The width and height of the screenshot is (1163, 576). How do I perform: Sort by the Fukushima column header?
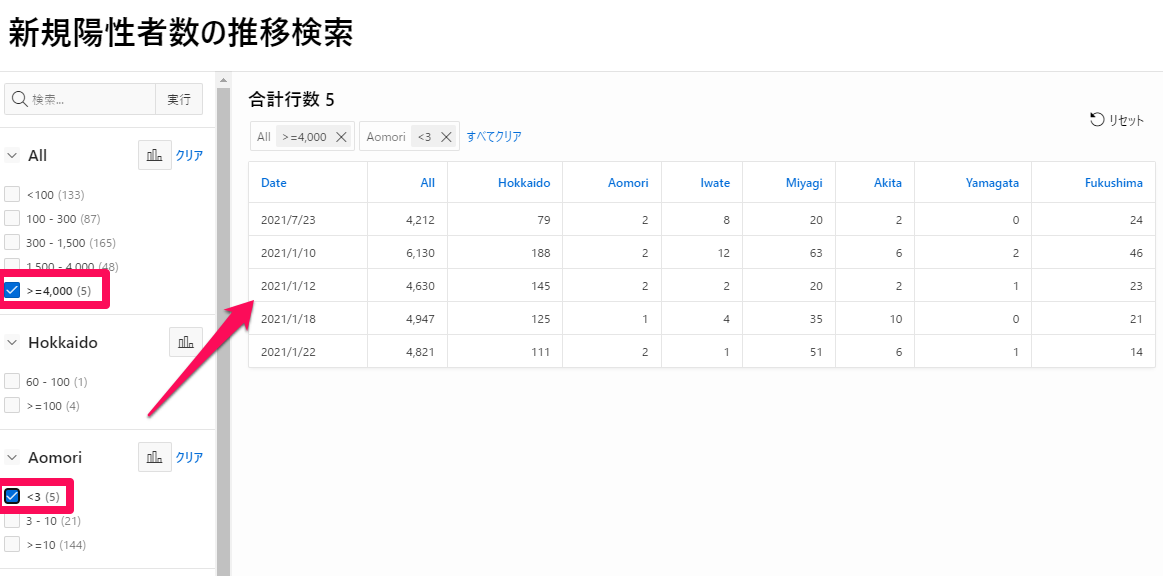[1114, 182]
